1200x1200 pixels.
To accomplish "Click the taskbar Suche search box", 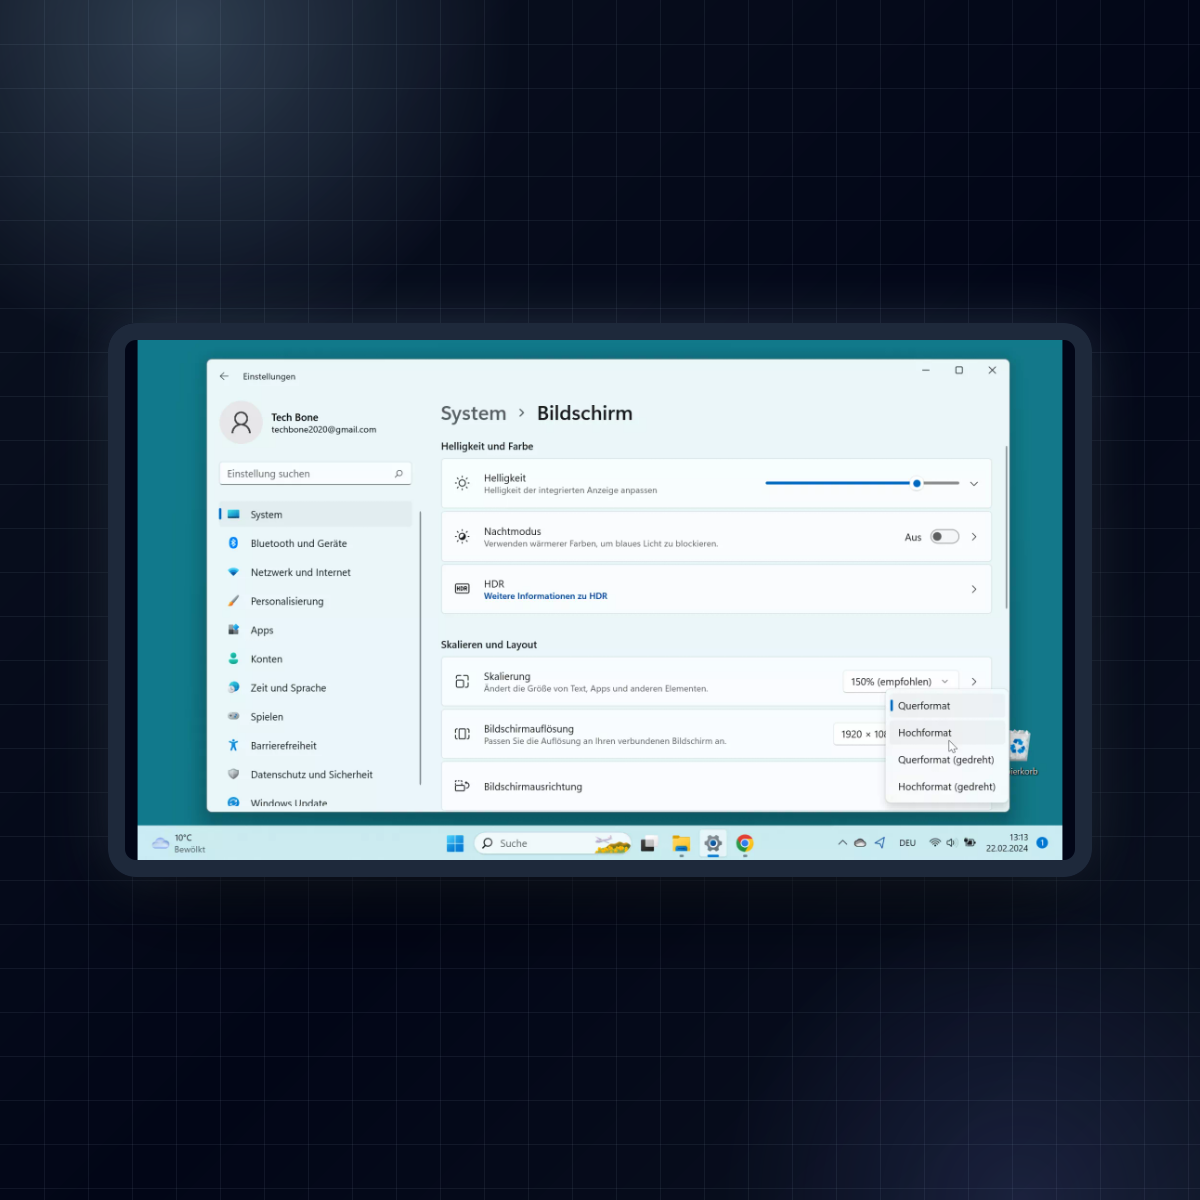I will tap(552, 843).
